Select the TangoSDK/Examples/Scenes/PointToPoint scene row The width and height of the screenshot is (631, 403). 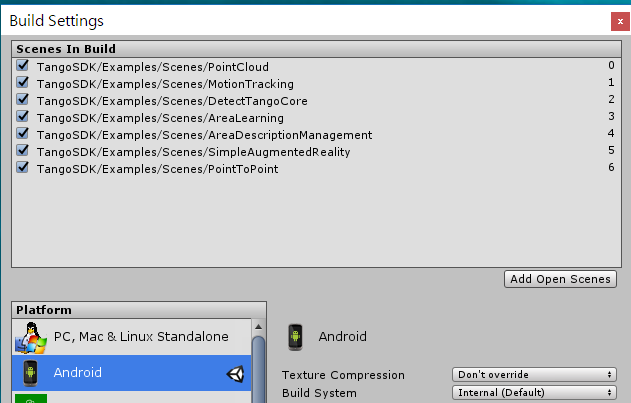[x=316, y=168]
